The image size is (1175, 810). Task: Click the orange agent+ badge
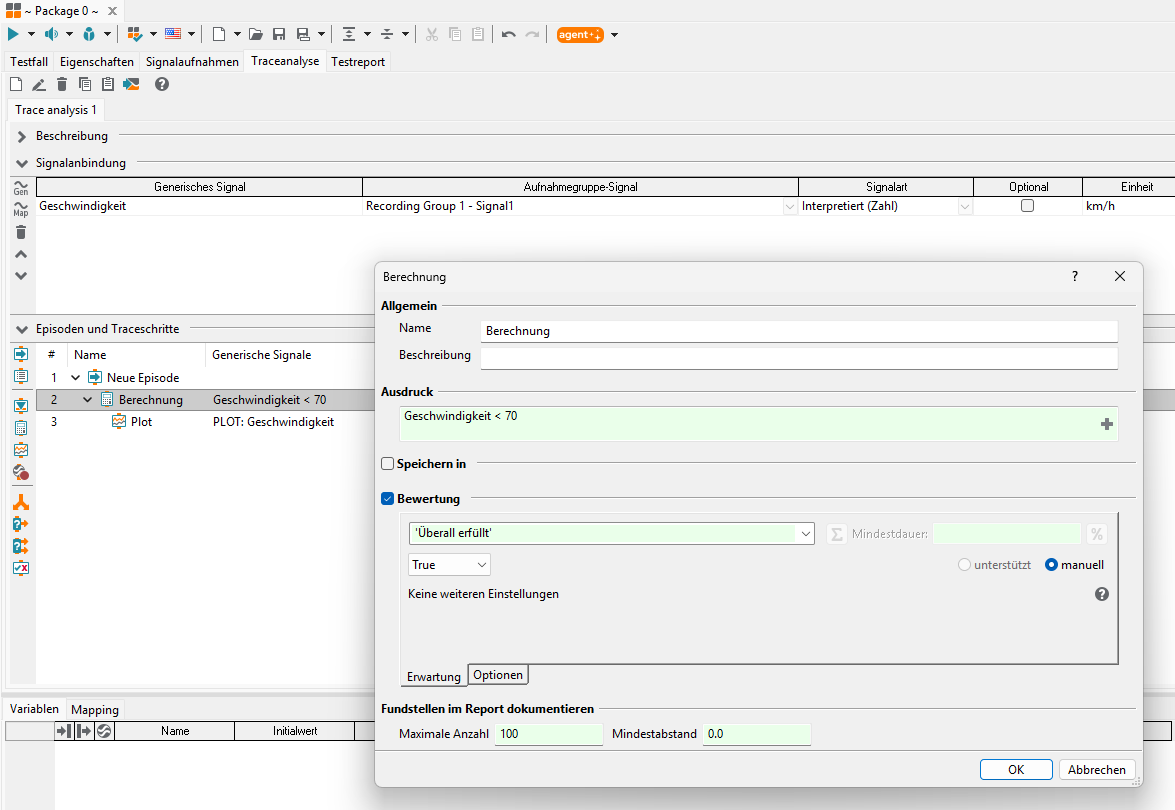click(x=580, y=34)
